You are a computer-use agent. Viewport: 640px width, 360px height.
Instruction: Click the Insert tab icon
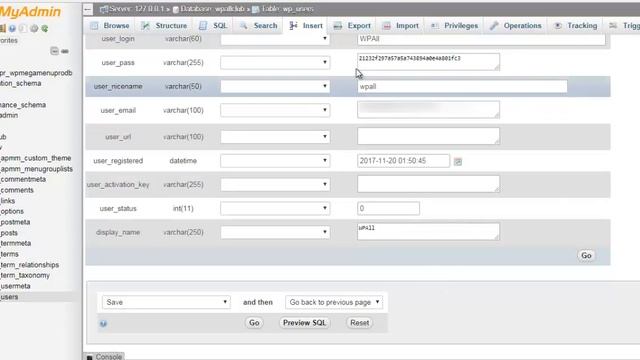[293, 26]
